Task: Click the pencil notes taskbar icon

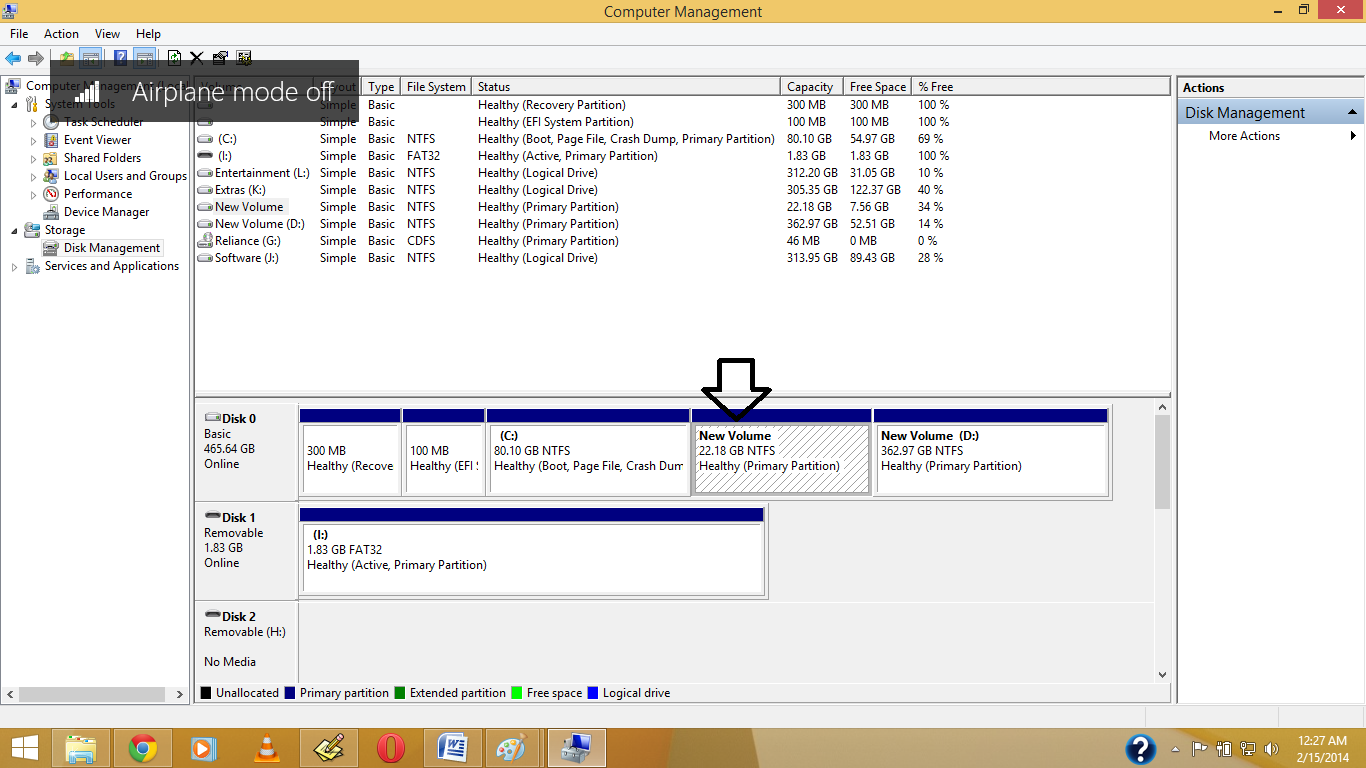Action: [x=329, y=748]
